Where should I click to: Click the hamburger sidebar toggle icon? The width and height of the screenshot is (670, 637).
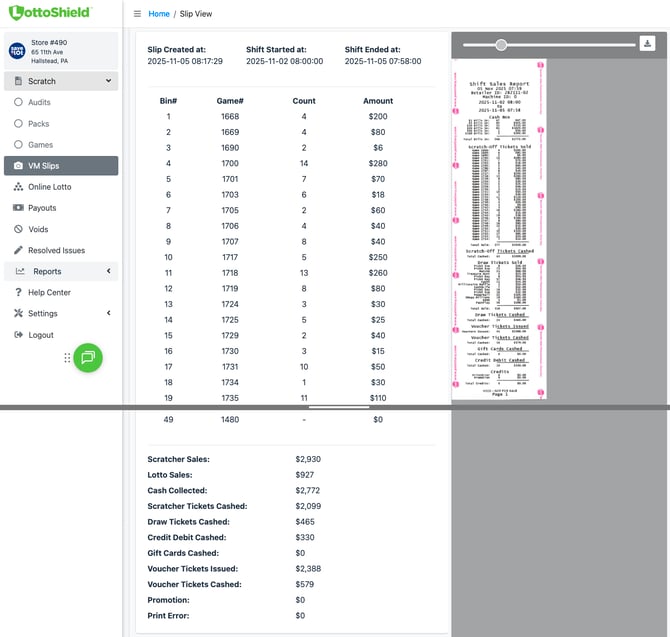tap(137, 14)
